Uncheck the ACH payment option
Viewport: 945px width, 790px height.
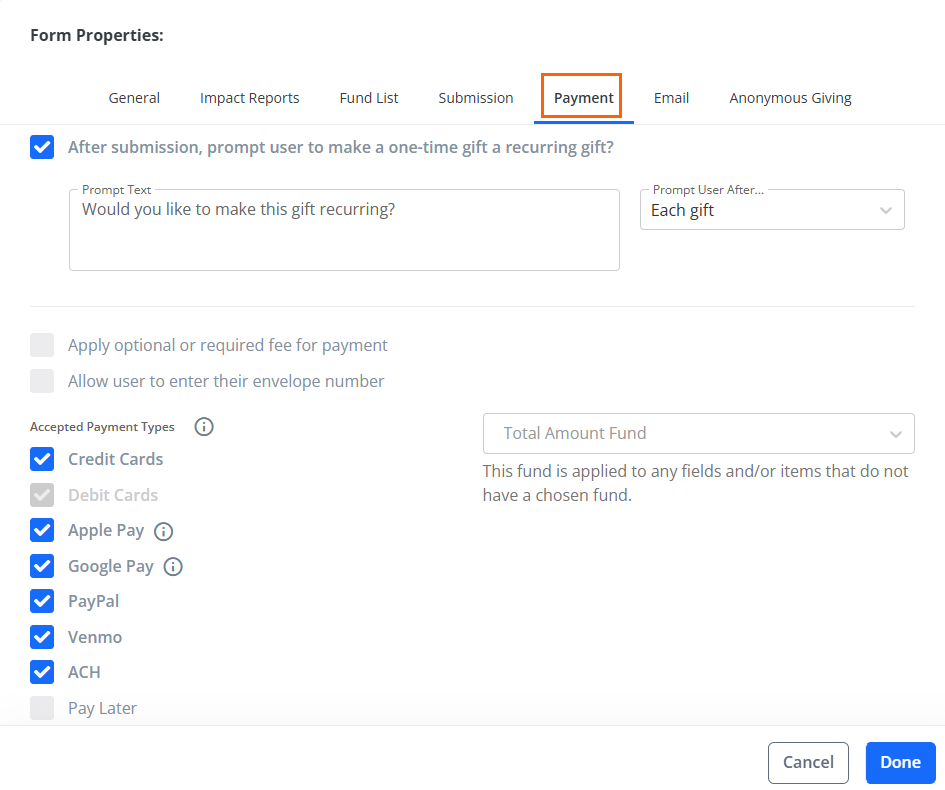(x=42, y=672)
